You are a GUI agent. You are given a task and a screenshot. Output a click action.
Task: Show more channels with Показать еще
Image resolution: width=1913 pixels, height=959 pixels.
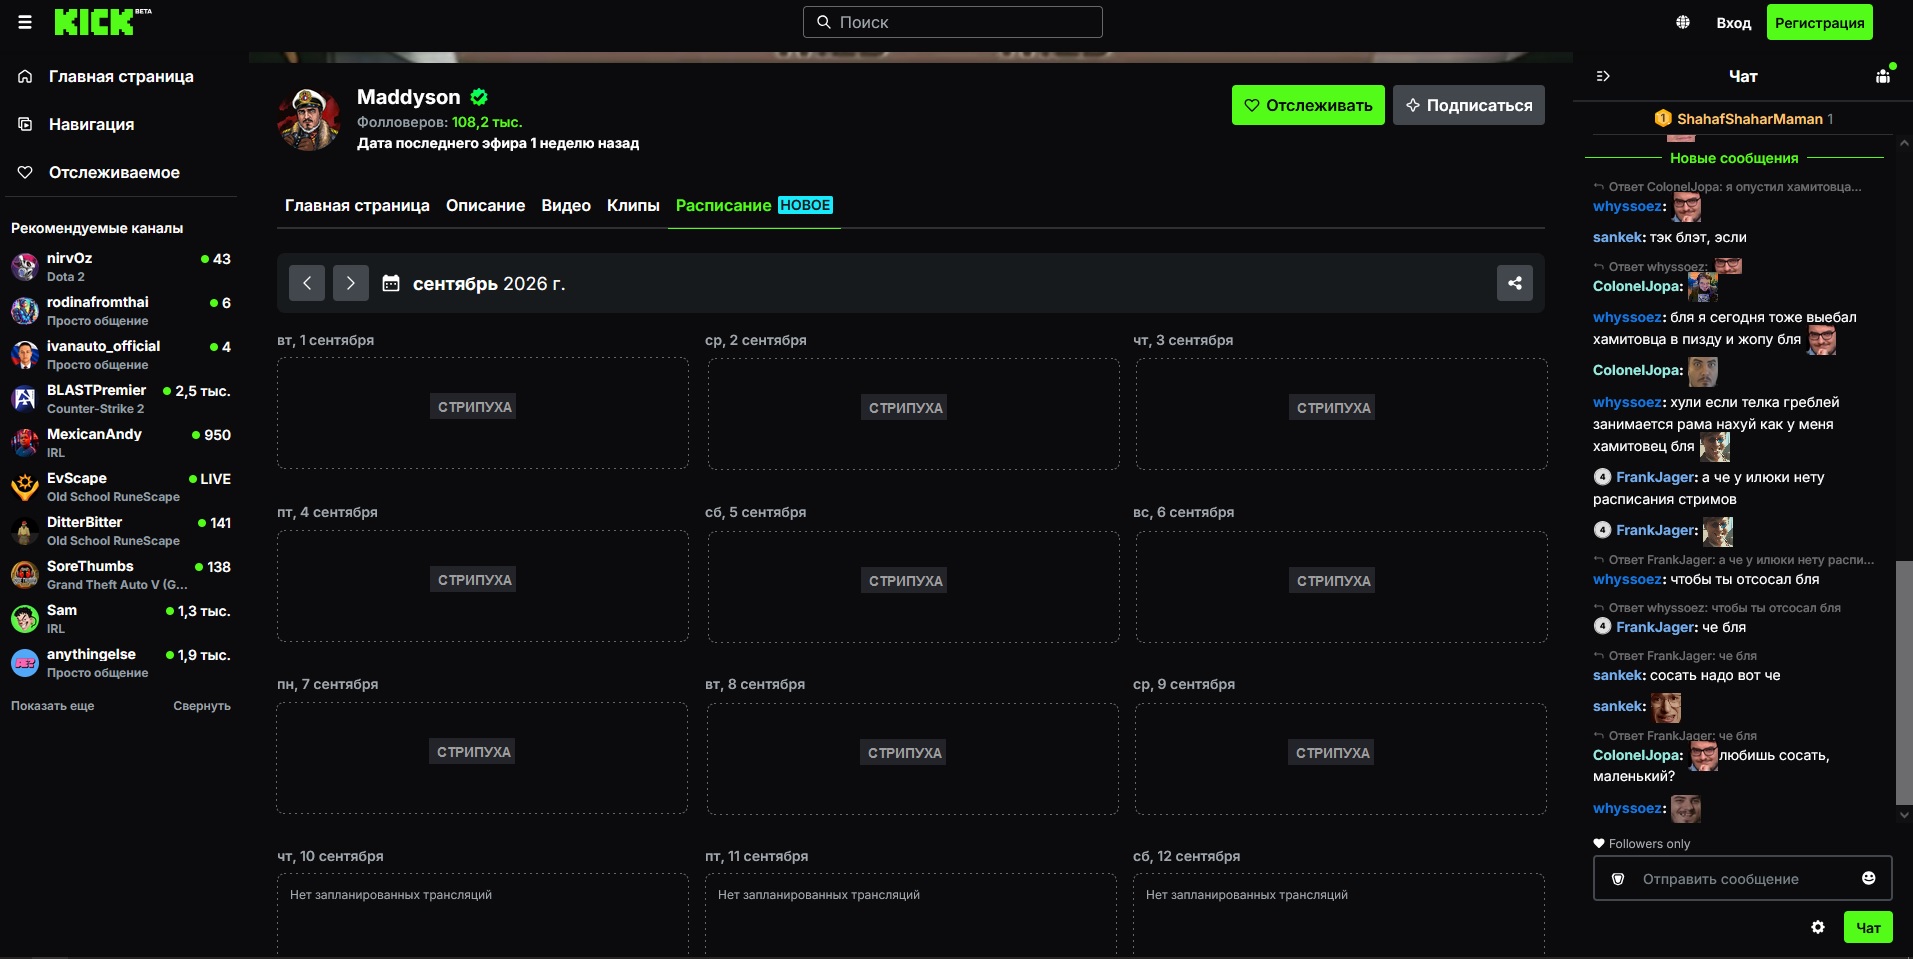click(53, 706)
